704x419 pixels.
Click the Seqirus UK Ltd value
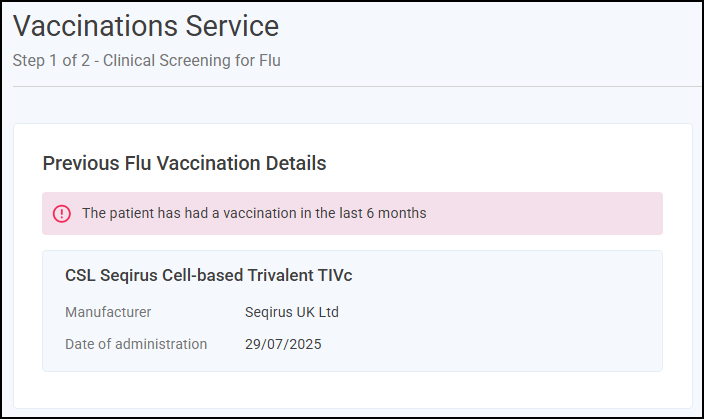[292, 312]
